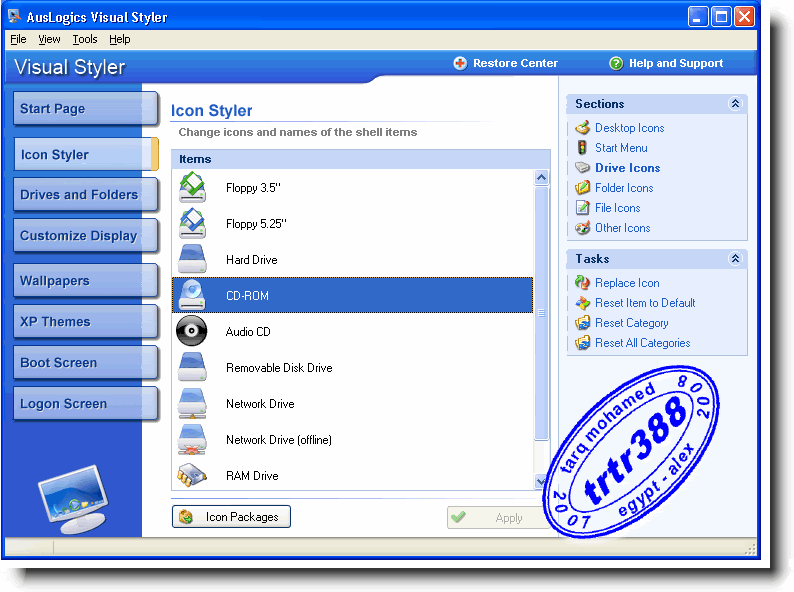Image resolution: width=794 pixels, height=592 pixels.
Task: Open the Tools menu
Action: pyautogui.click(x=85, y=40)
